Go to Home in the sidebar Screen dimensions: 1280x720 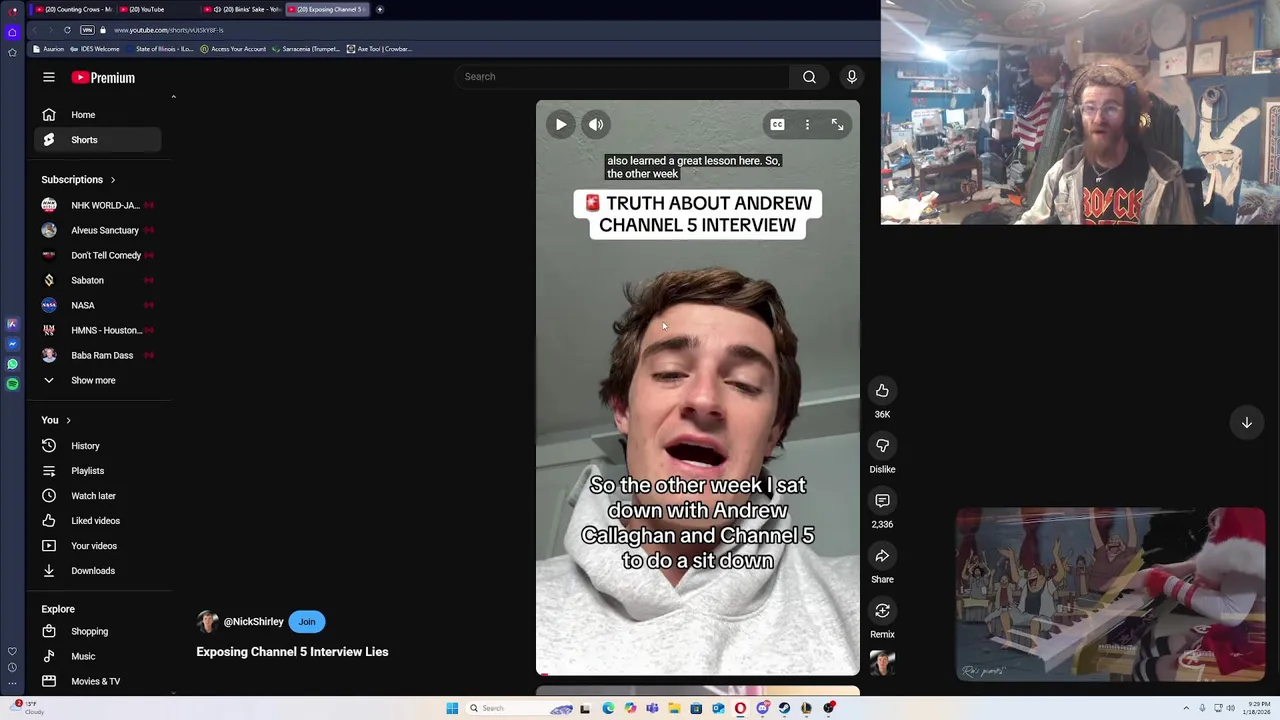[x=98, y=115]
